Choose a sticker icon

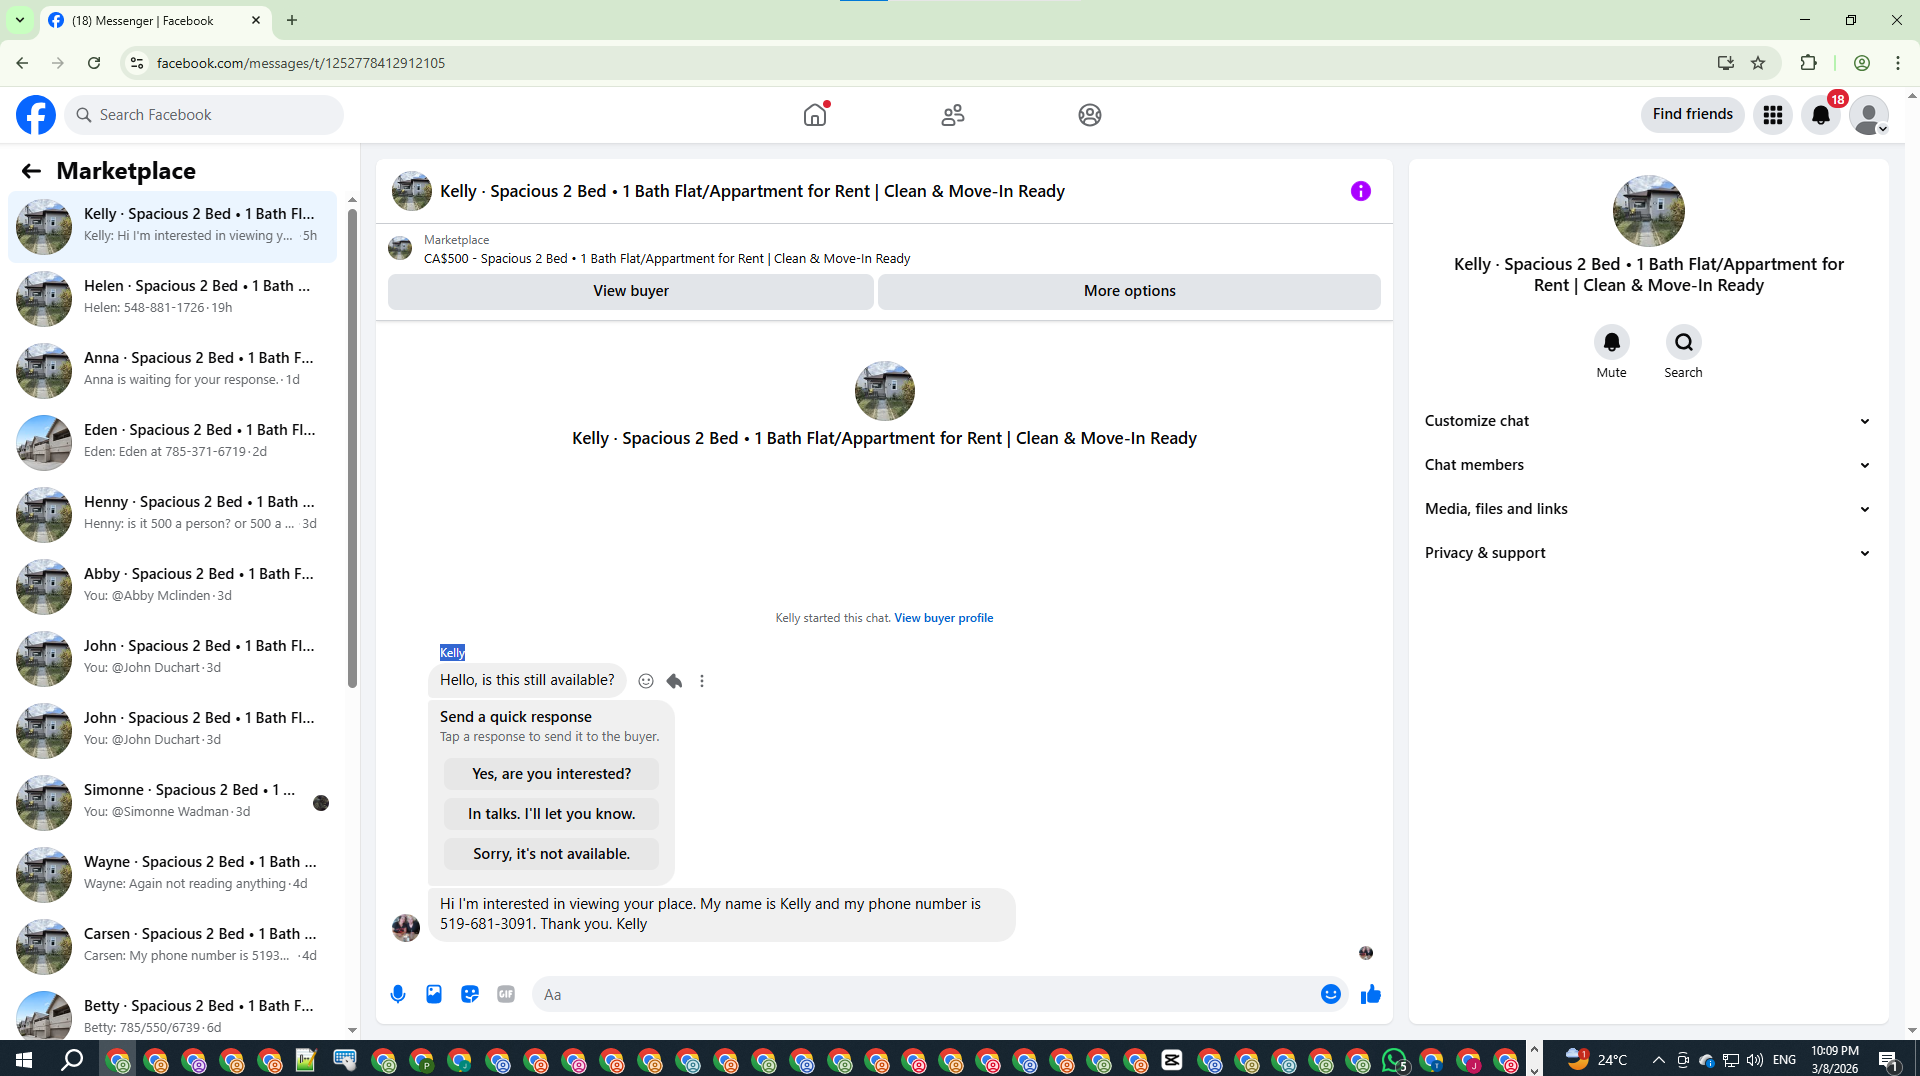pyautogui.click(x=470, y=994)
